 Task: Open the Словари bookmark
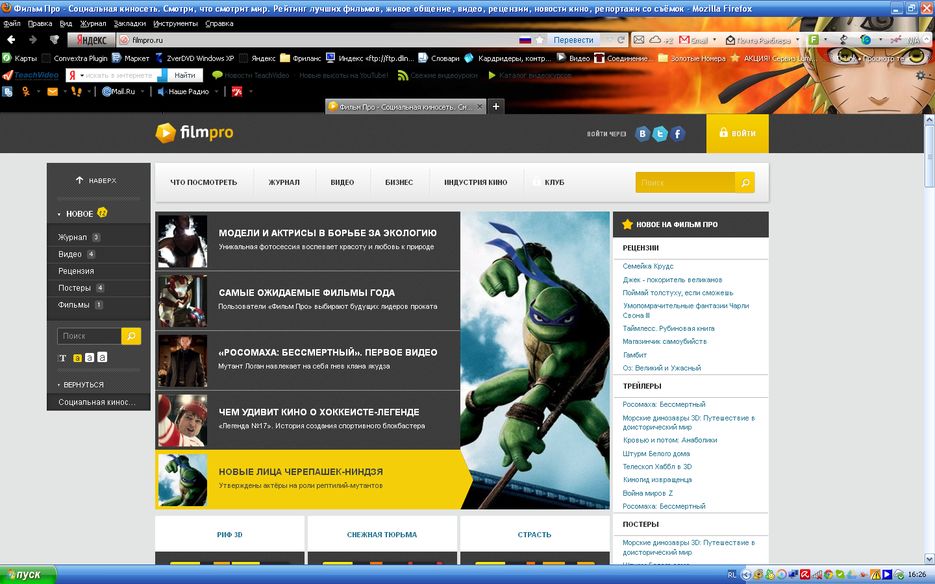(x=439, y=58)
